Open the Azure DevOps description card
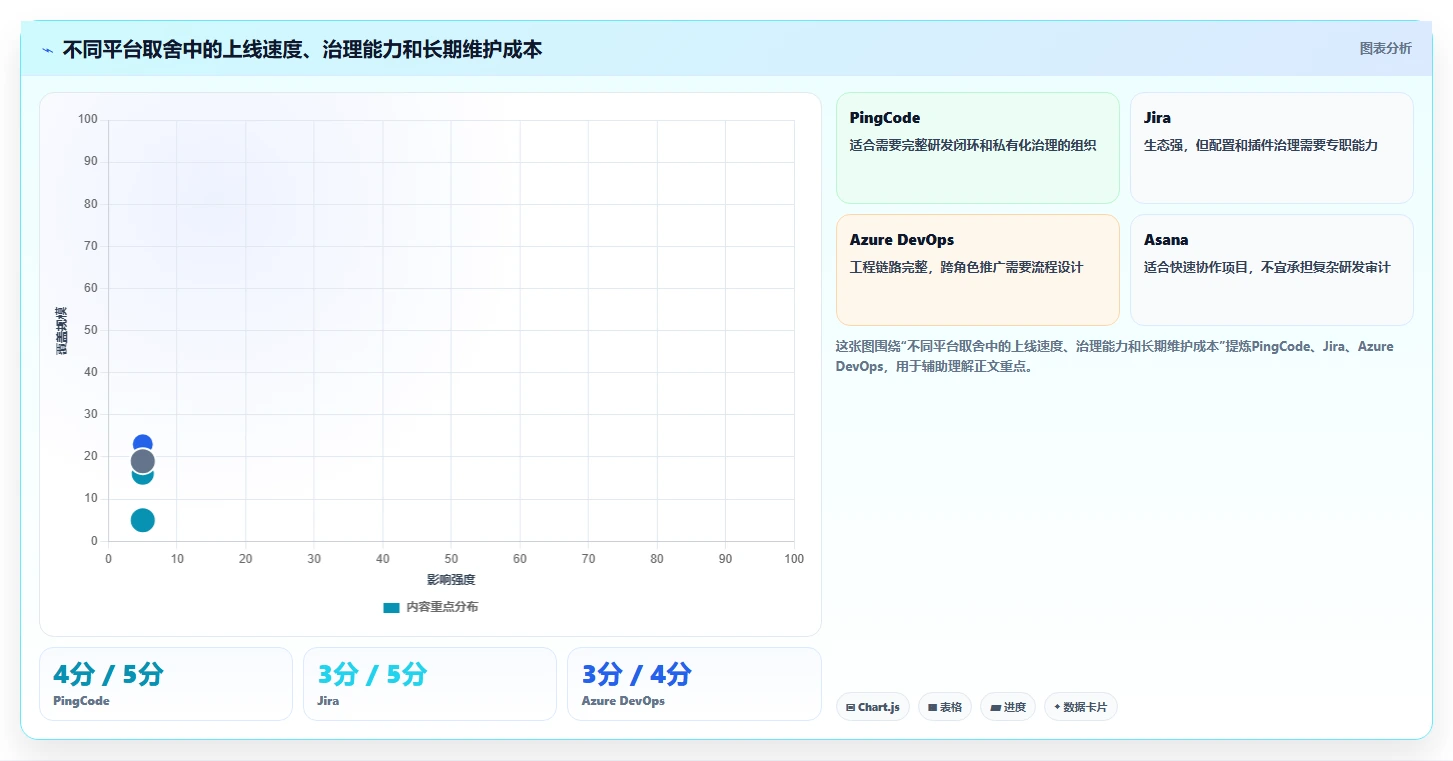The image size is (1453, 761). pyautogui.click(x=978, y=270)
